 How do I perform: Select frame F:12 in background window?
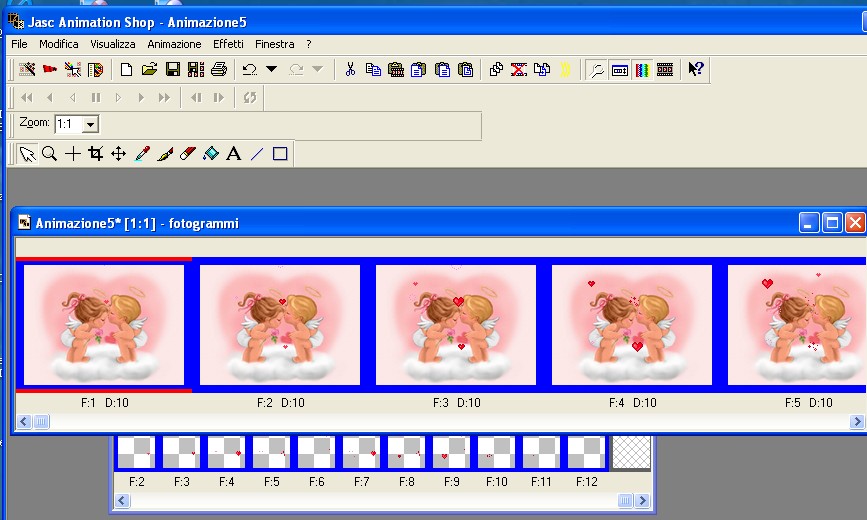tap(587, 452)
